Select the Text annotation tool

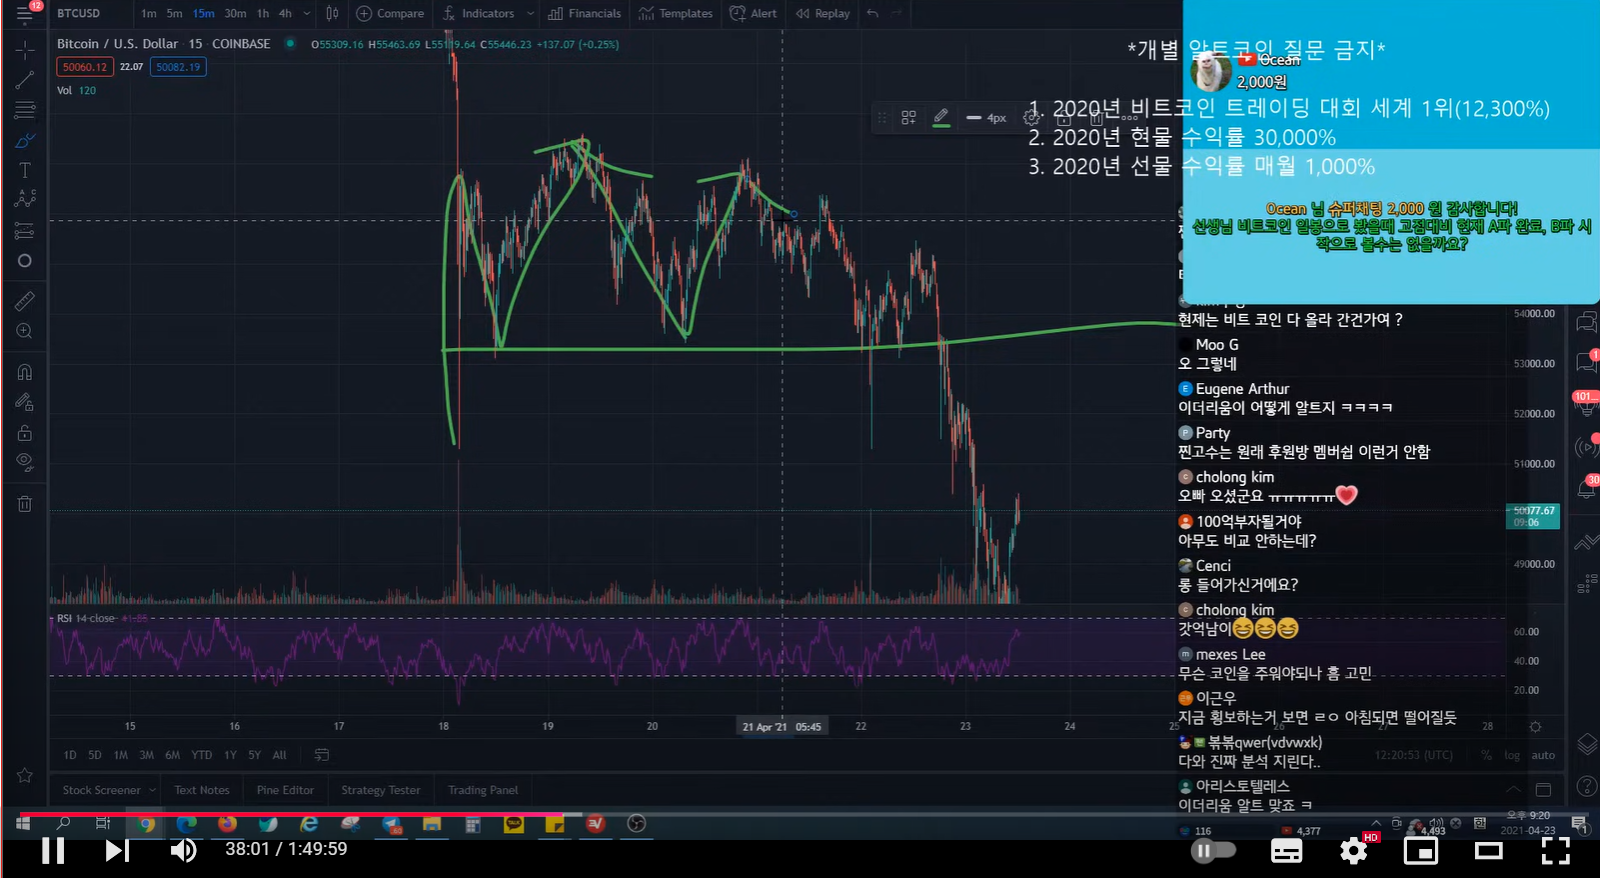point(25,170)
